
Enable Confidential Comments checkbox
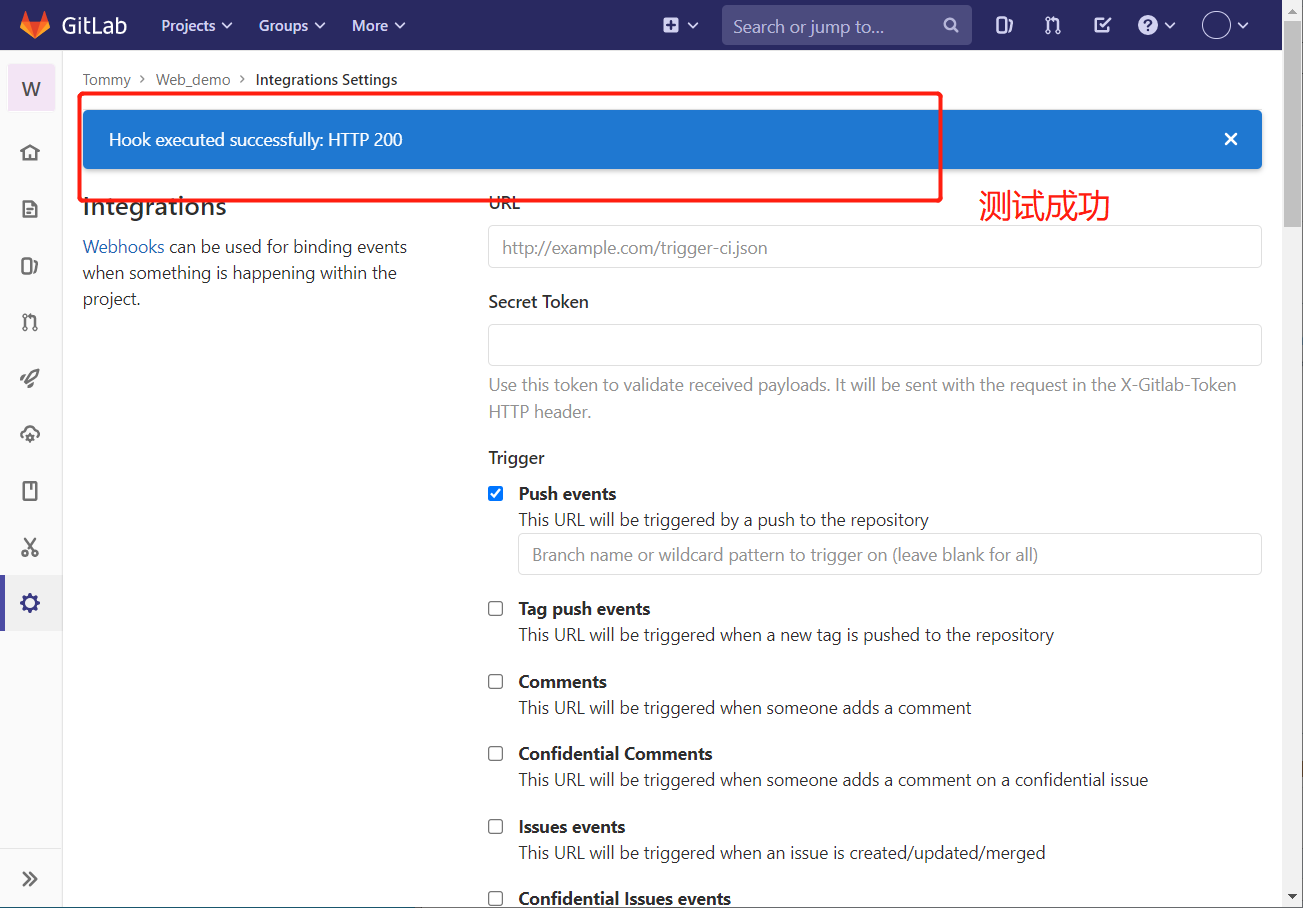click(x=496, y=754)
